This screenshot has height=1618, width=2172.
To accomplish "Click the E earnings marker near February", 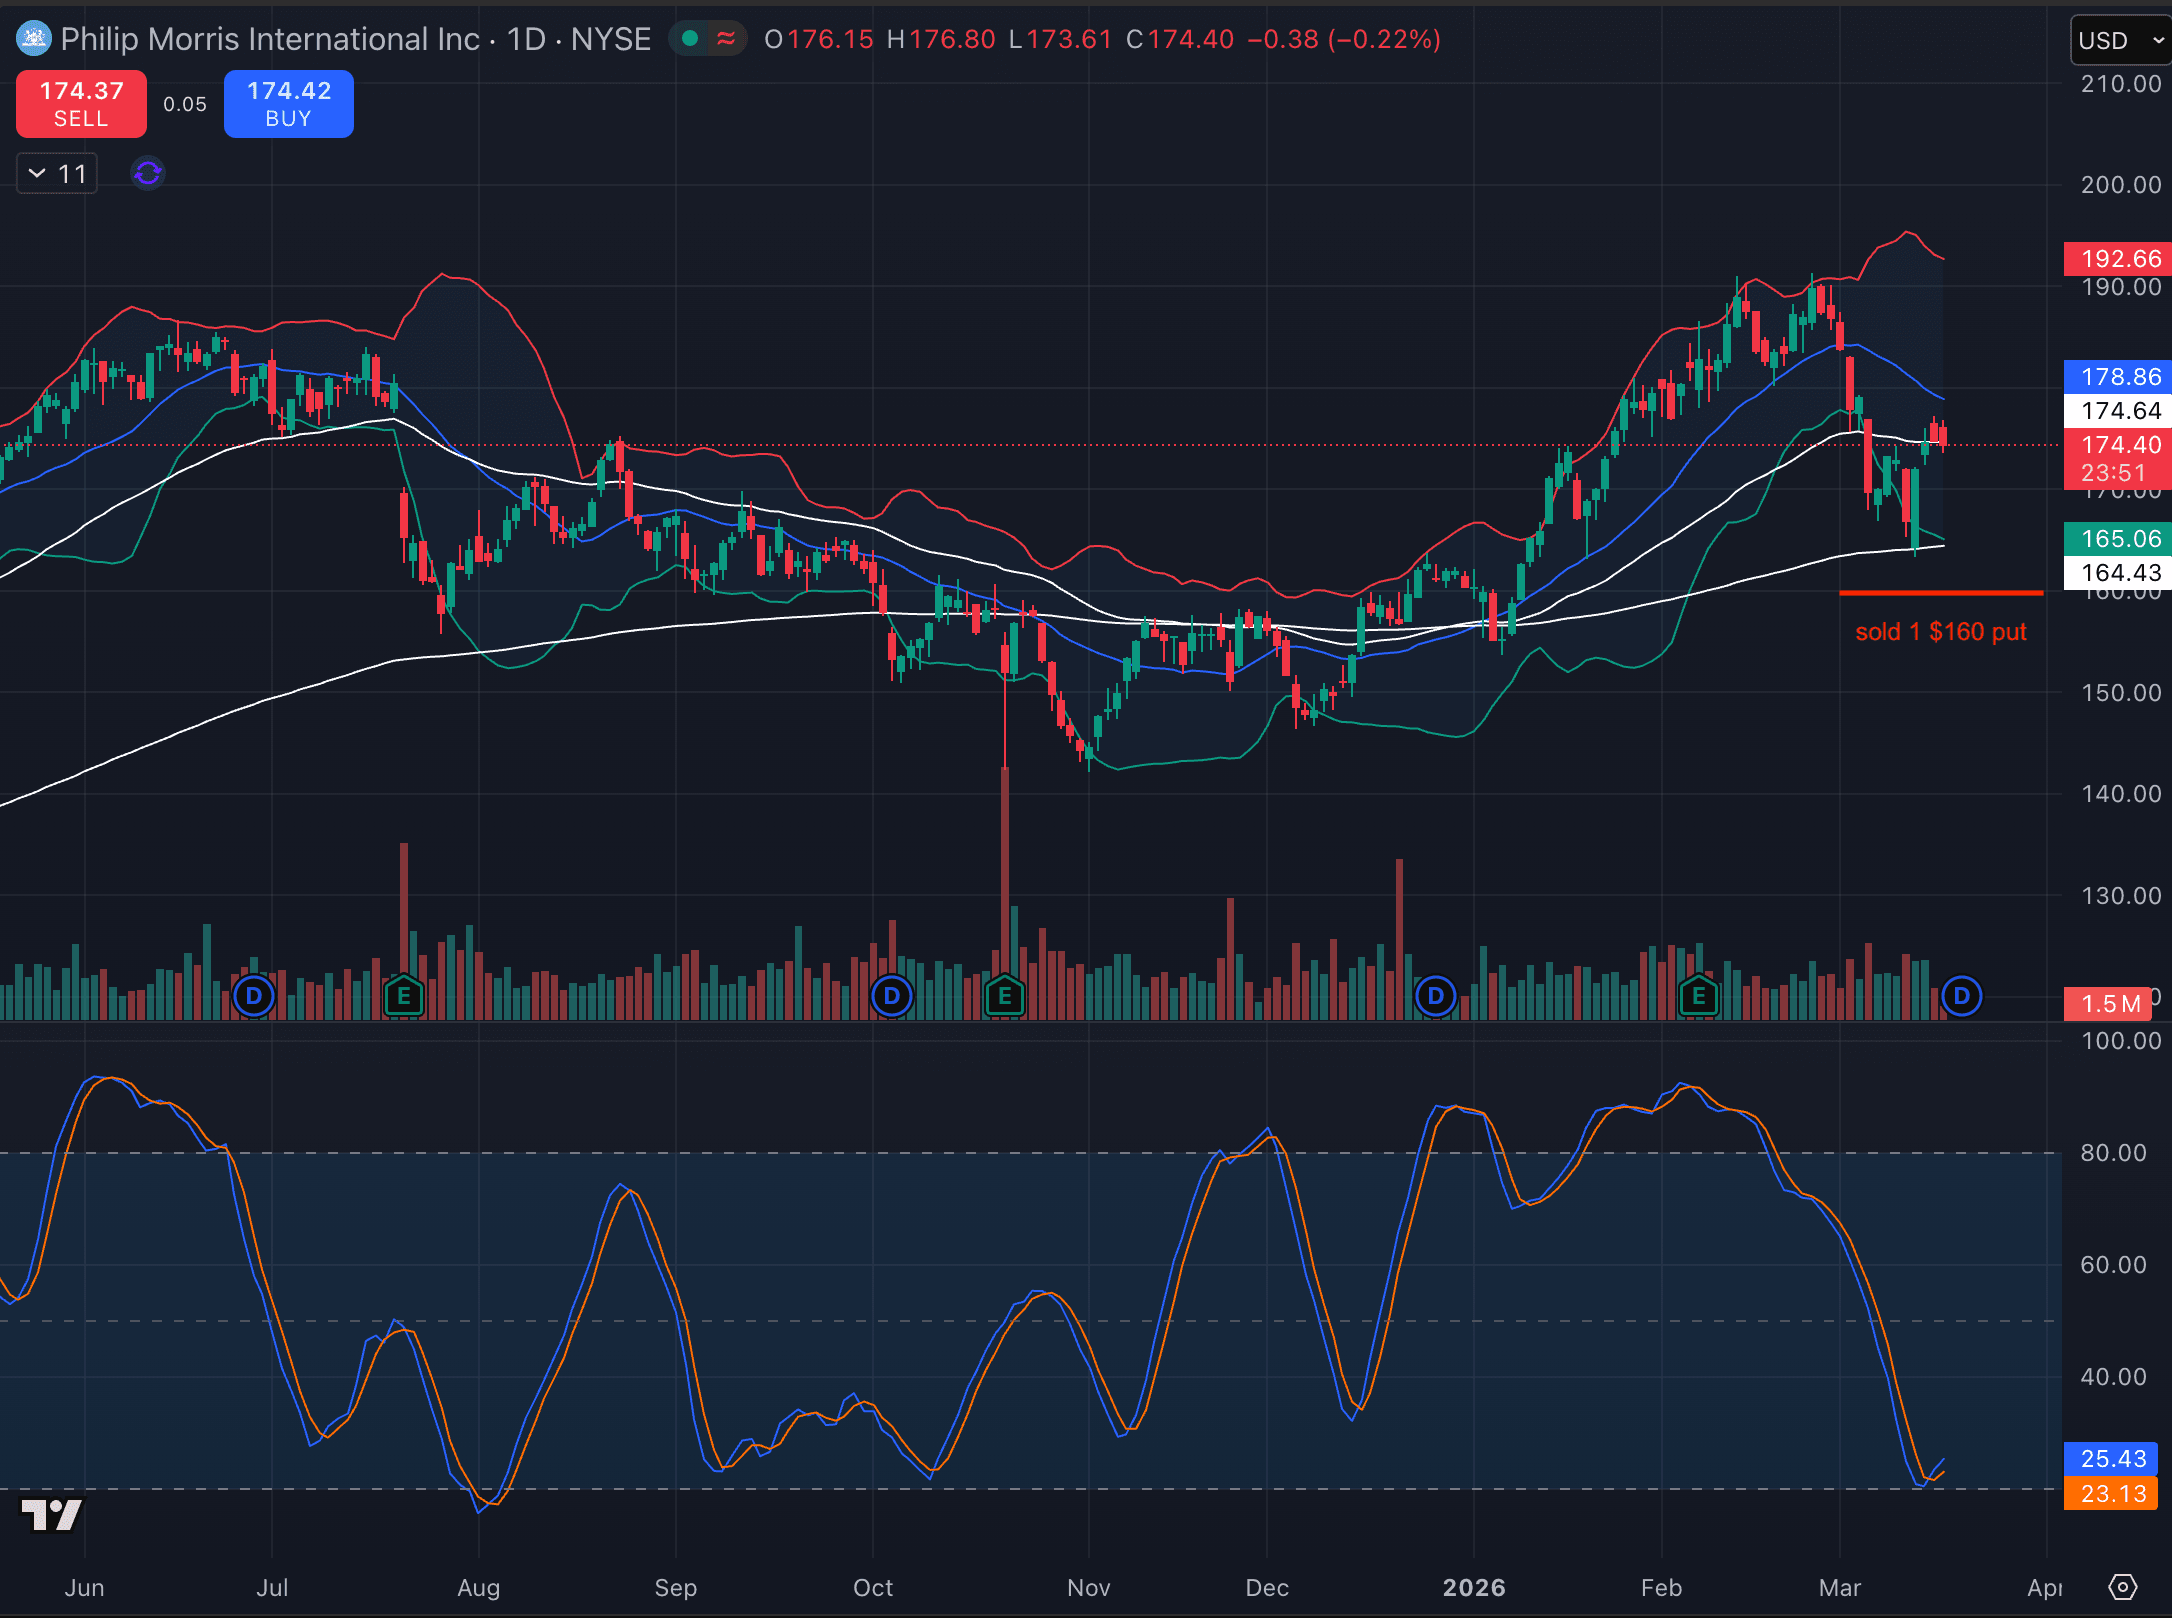I will [x=1697, y=995].
